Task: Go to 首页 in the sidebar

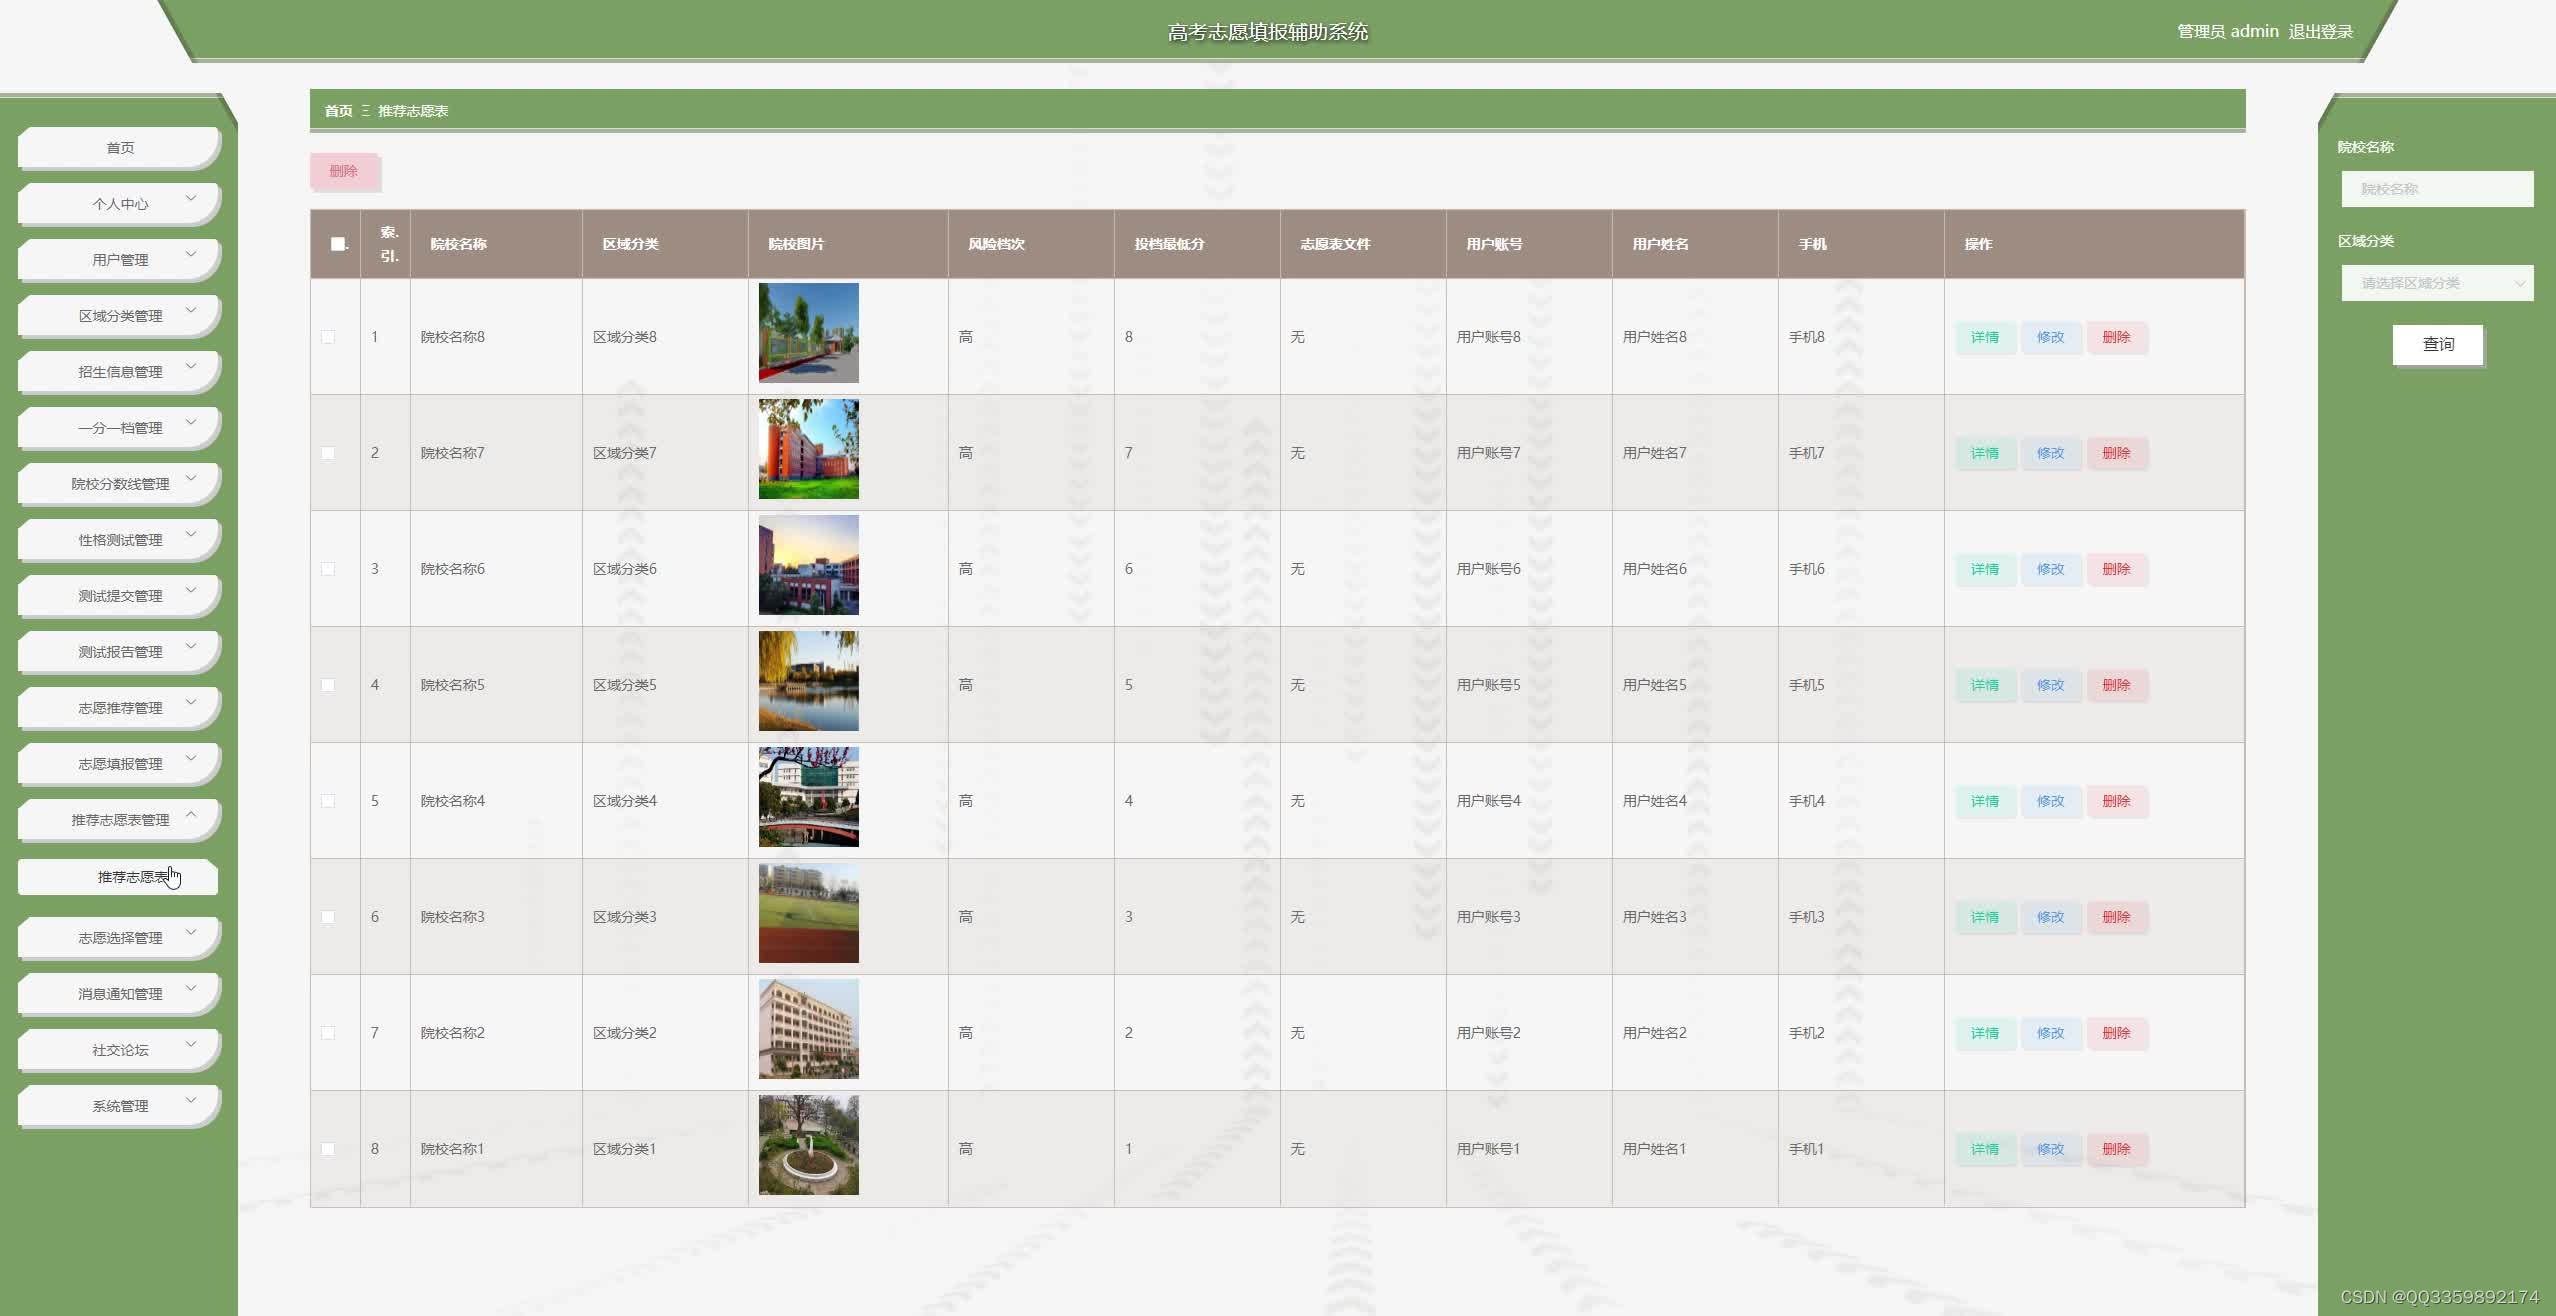Action: click(x=119, y=148)
